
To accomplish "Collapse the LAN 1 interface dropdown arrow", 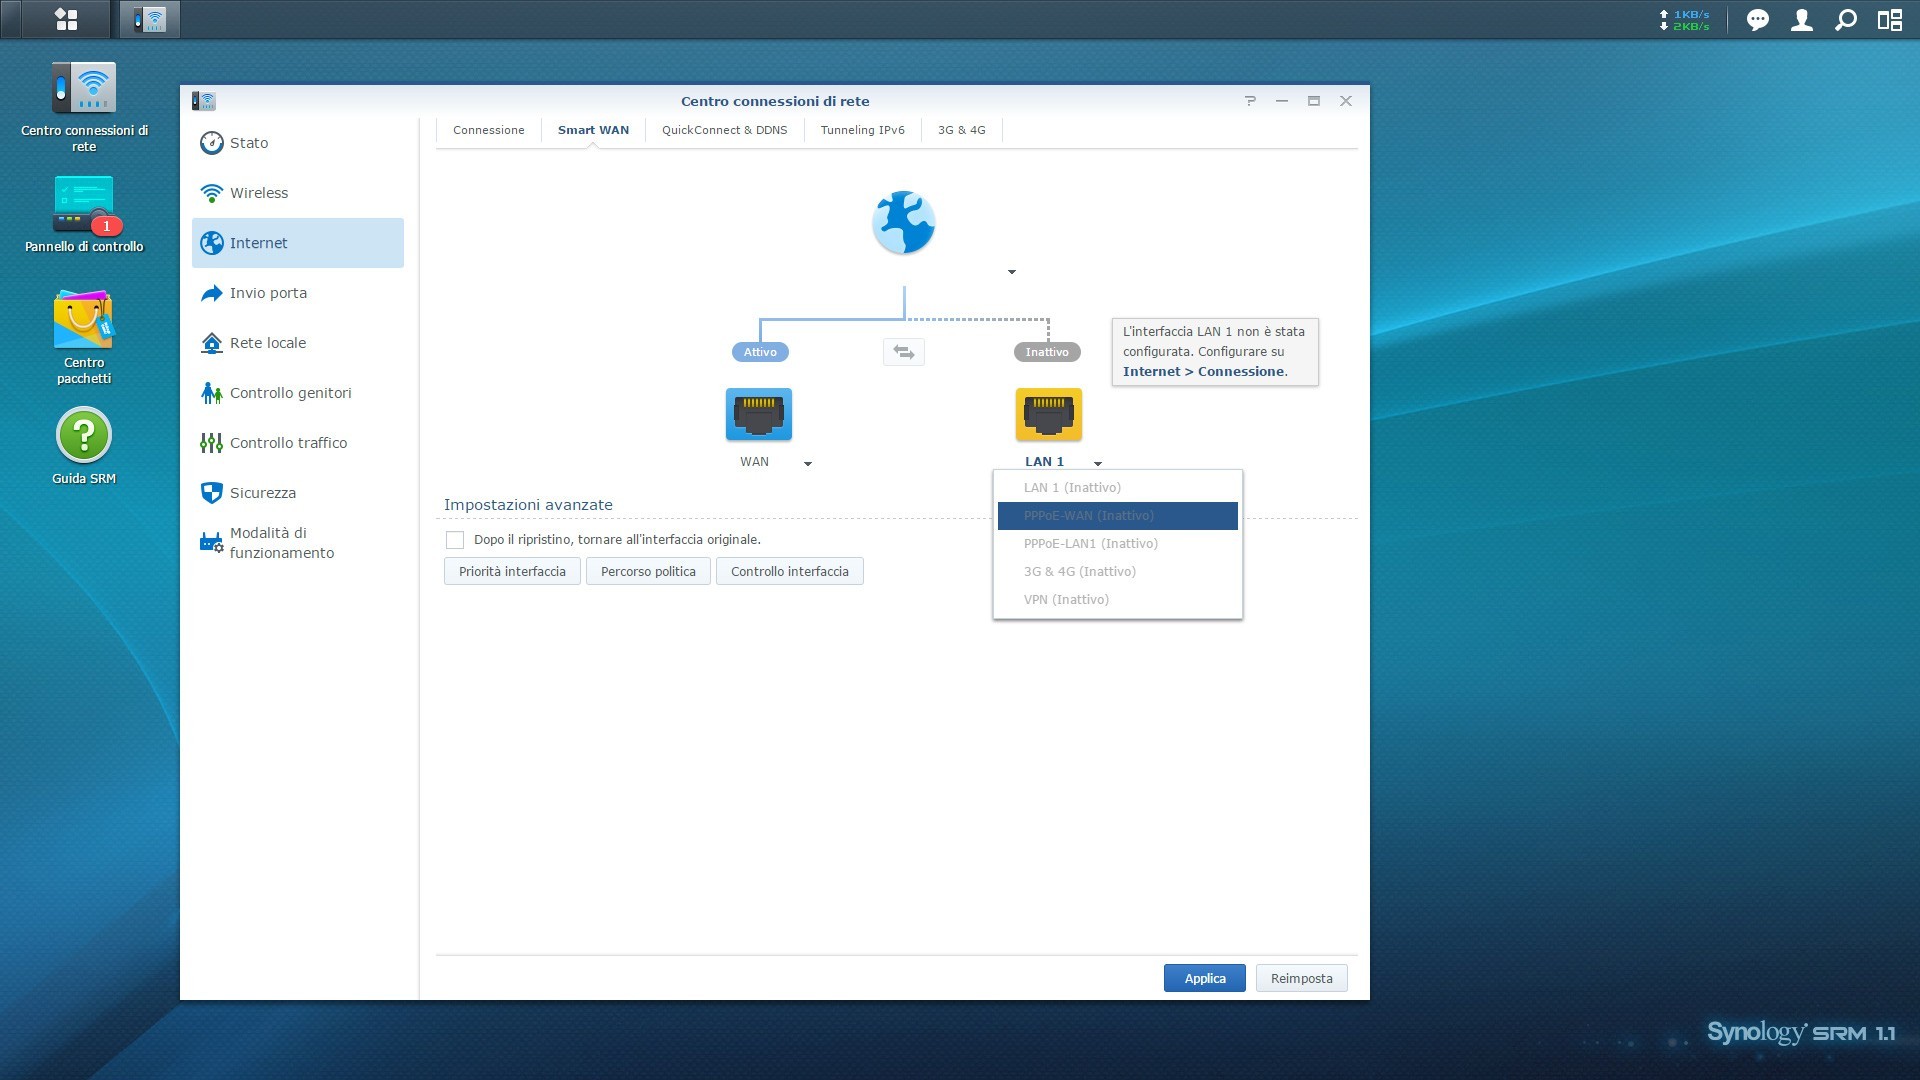I will (x=1098, y=463).
